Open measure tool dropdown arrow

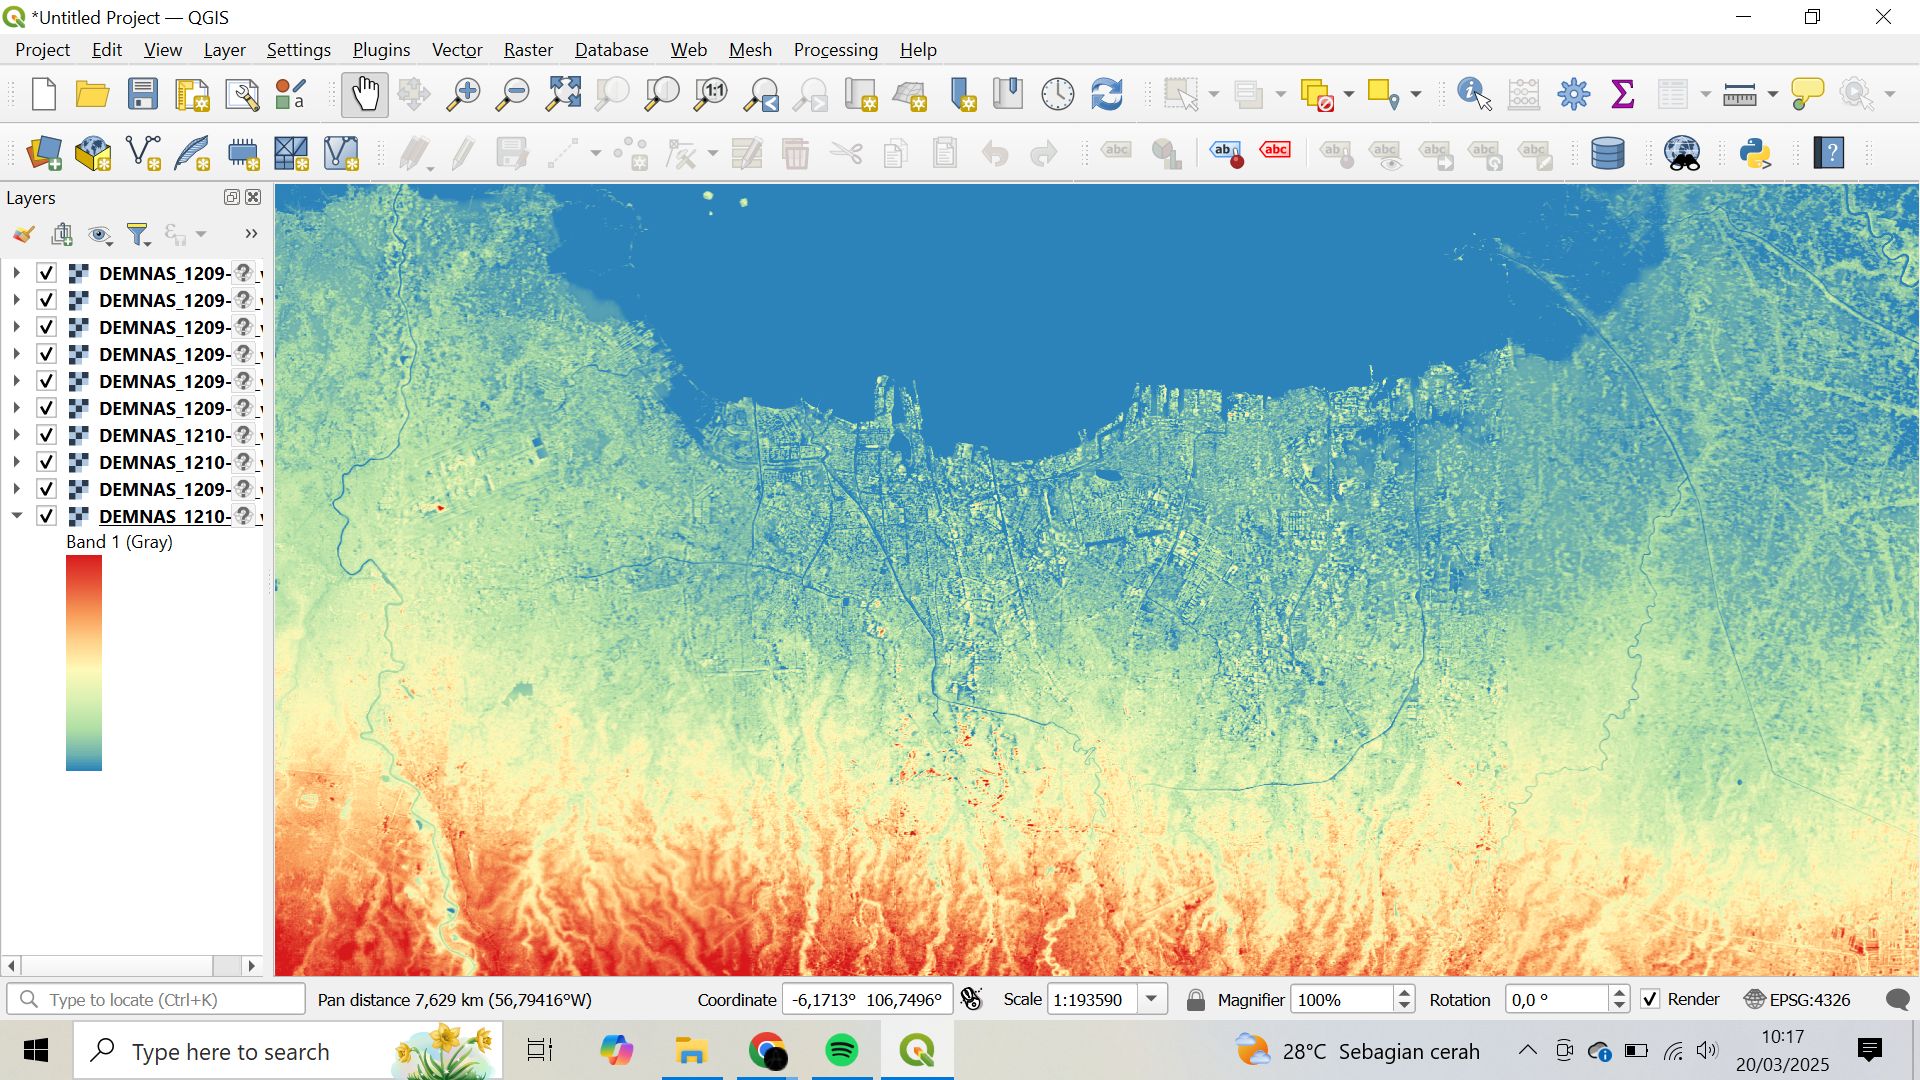1772,94
